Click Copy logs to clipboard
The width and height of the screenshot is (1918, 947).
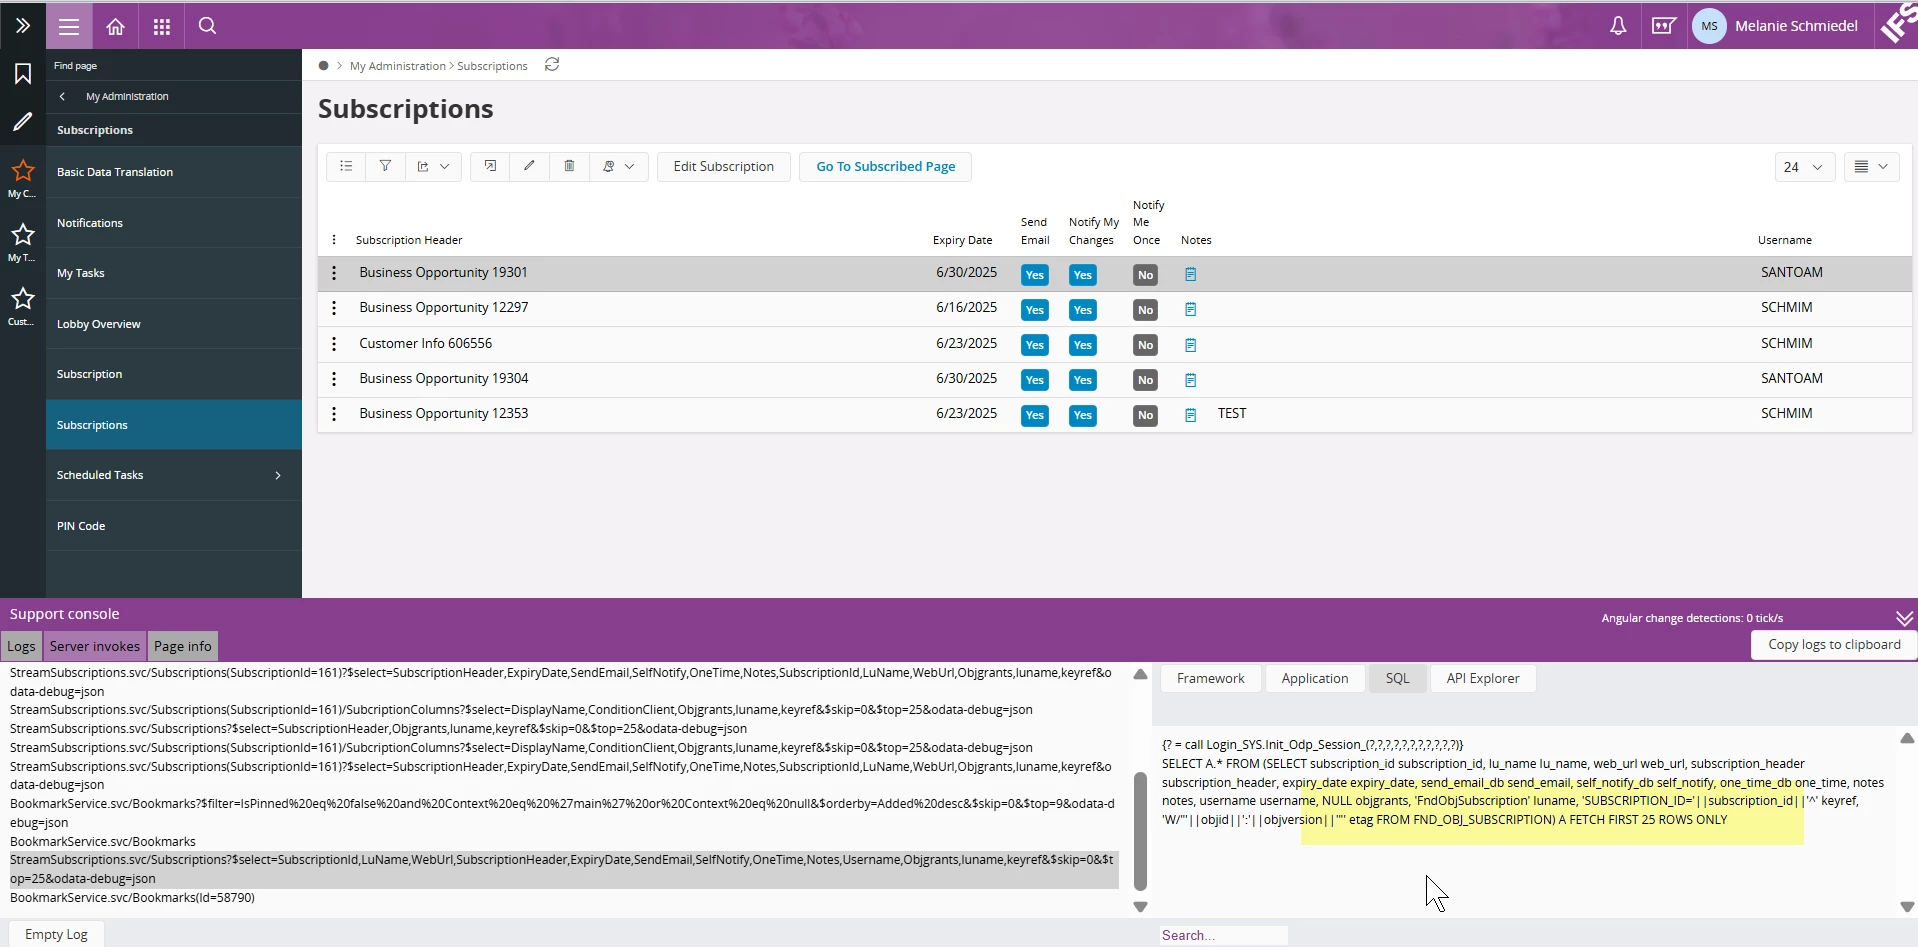tap(1834, 645)
